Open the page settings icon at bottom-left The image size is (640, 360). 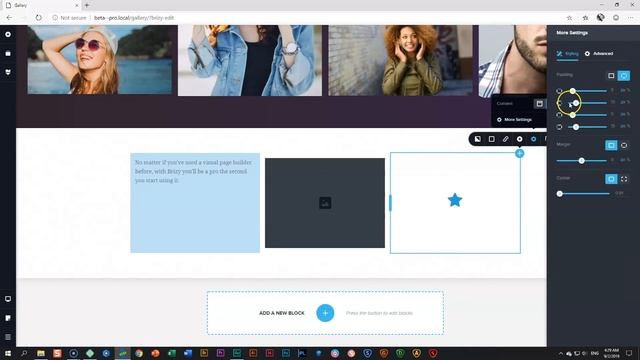pos(8,318)
